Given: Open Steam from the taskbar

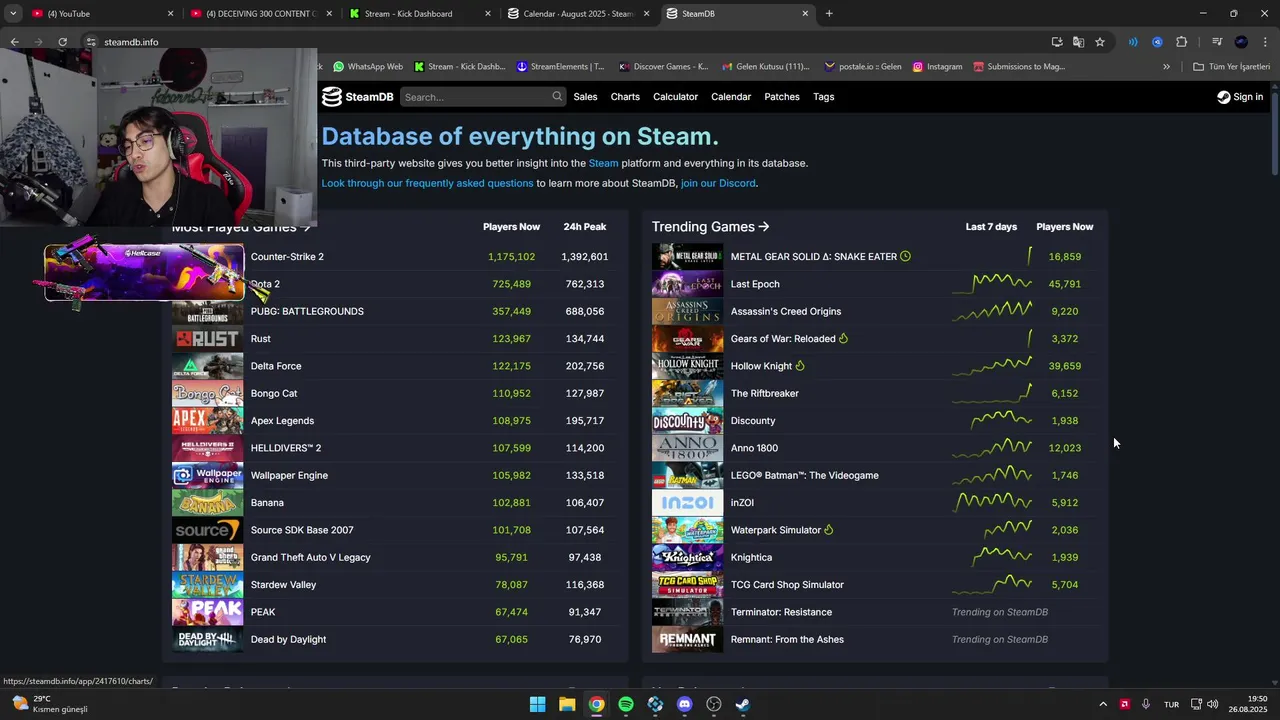Looking at the screenshot, I should (x=743, y=704).
